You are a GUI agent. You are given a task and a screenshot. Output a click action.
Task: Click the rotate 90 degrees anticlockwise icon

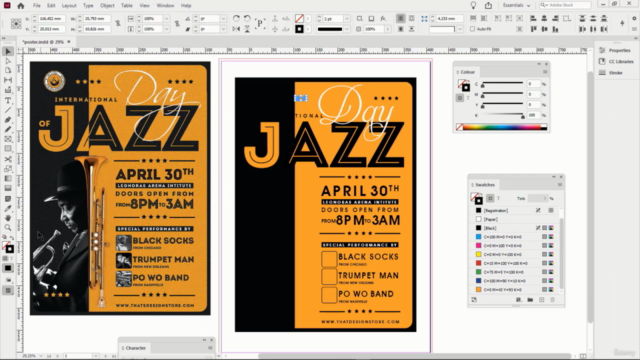(x=247, y=18)
